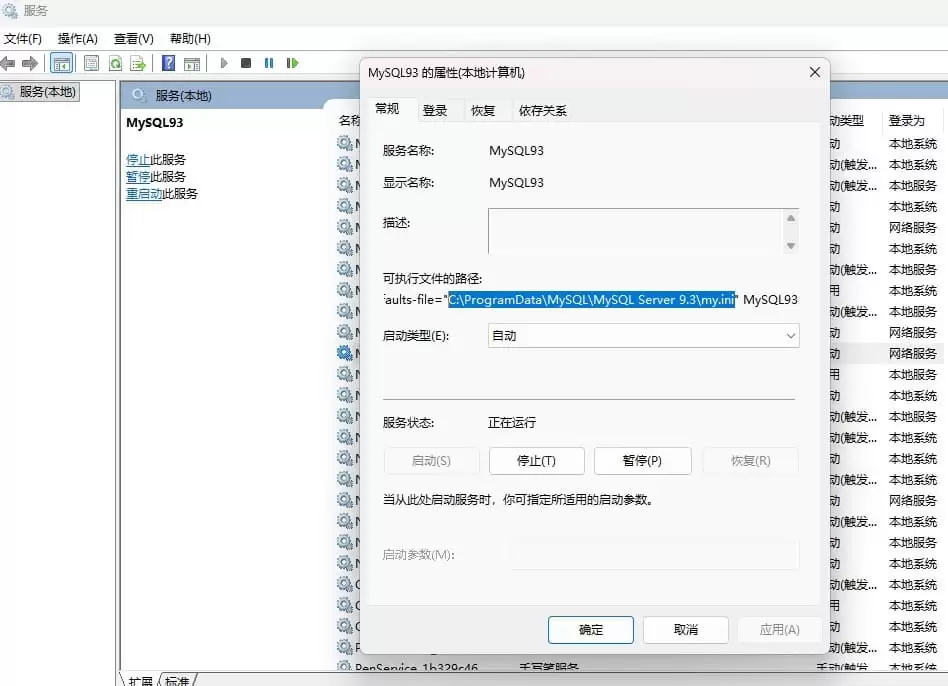The width and height of the screenshot is (948, 686).
Task: Click the 启动参数(M) input field
Action: pyautogui.click(x=655, y=554)
